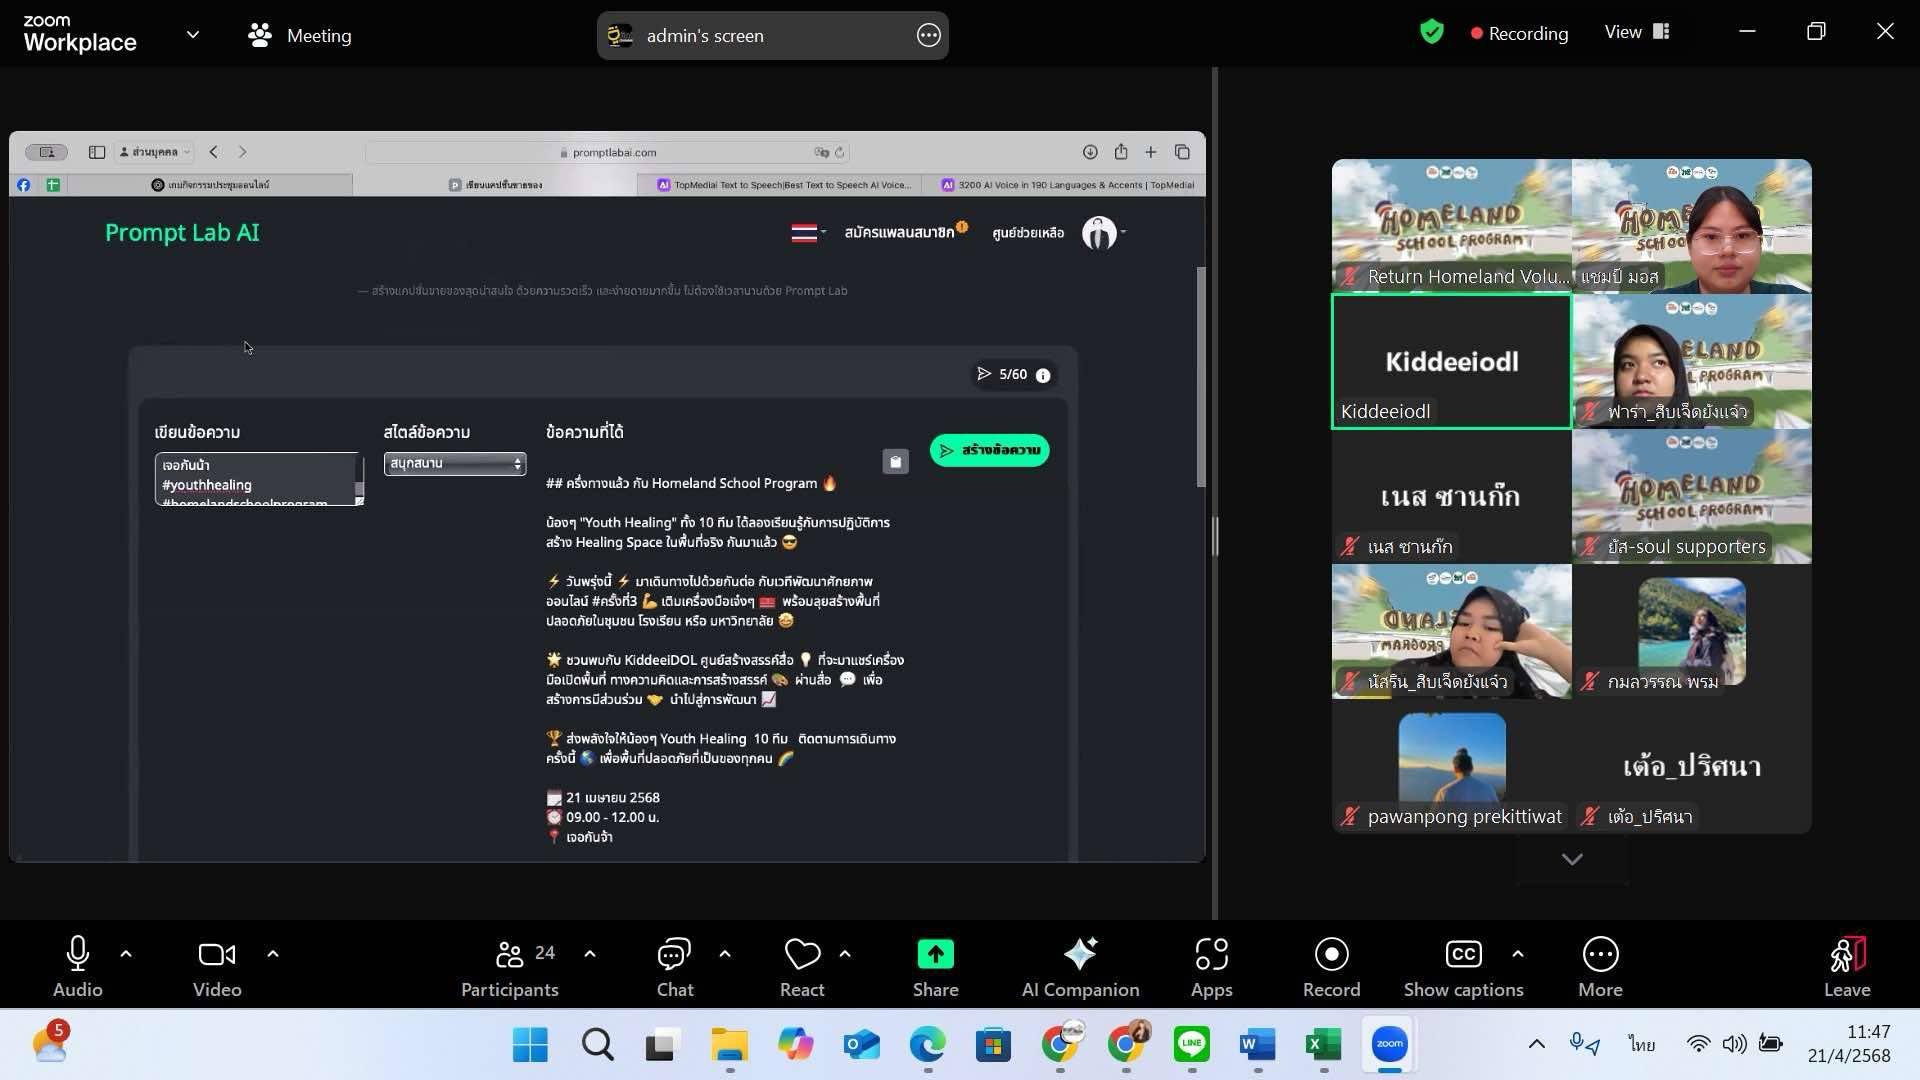Open the Participants panel
The width and height of the screenshot is (1920, 1080).
coord(509,966)
